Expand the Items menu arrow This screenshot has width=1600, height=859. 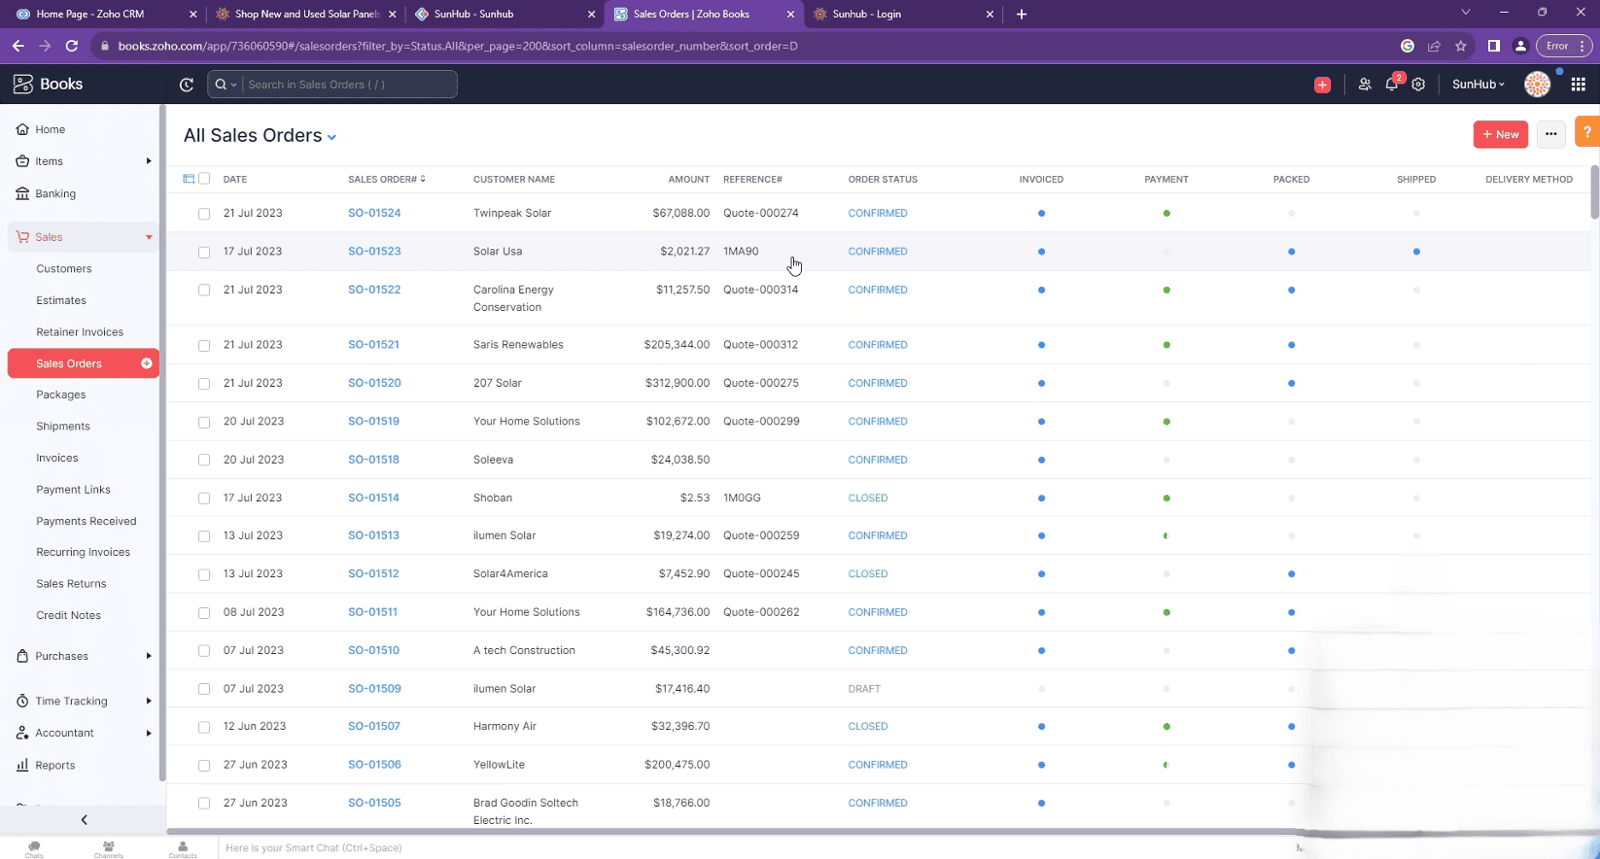(x=148, y=161)
